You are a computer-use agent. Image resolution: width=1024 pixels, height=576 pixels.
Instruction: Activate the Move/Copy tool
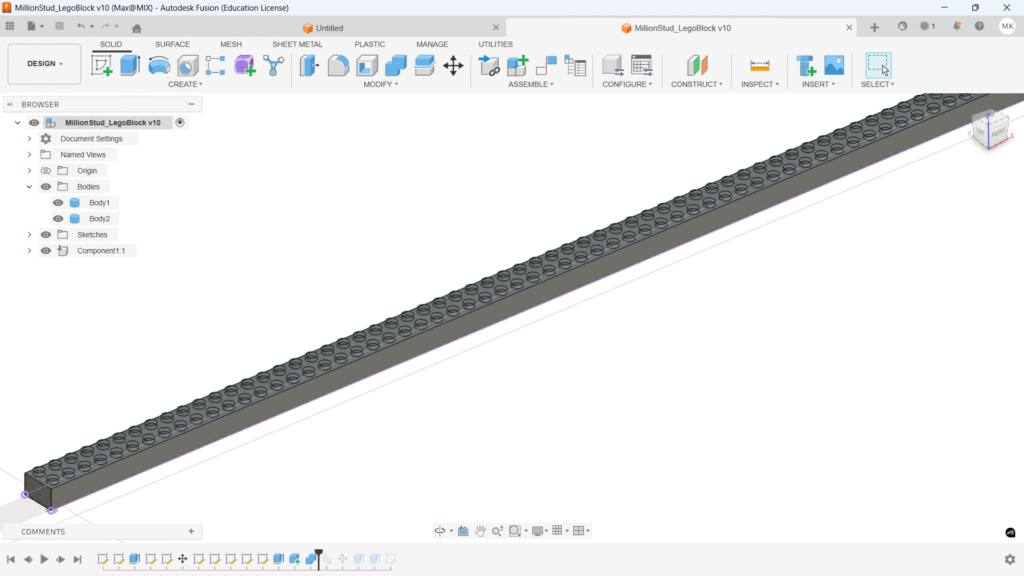point(453,66)
